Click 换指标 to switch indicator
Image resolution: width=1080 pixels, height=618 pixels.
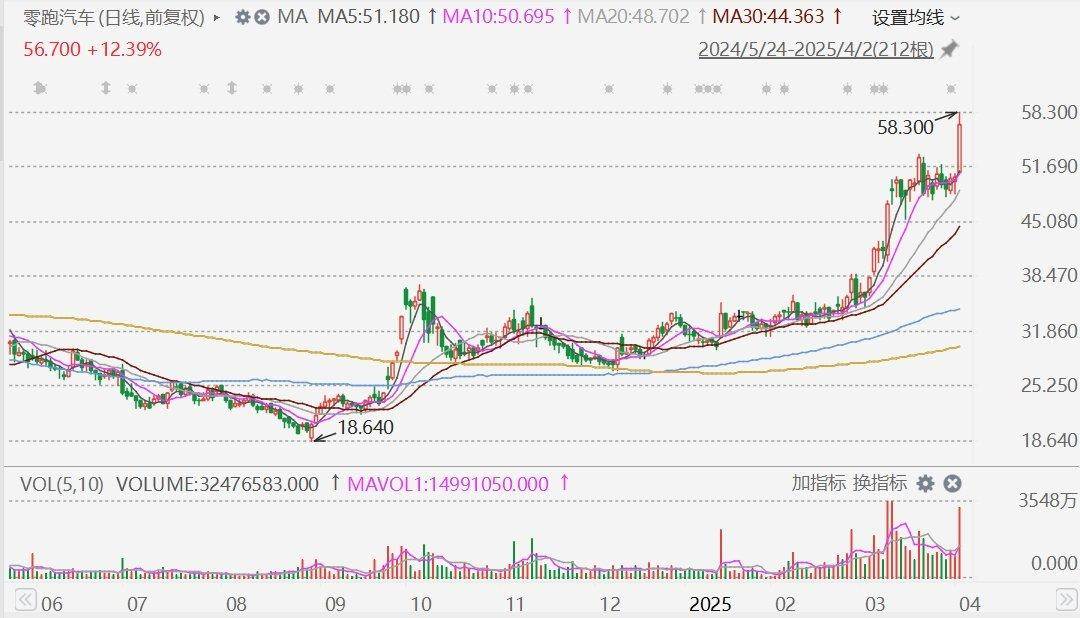(879, 483)
